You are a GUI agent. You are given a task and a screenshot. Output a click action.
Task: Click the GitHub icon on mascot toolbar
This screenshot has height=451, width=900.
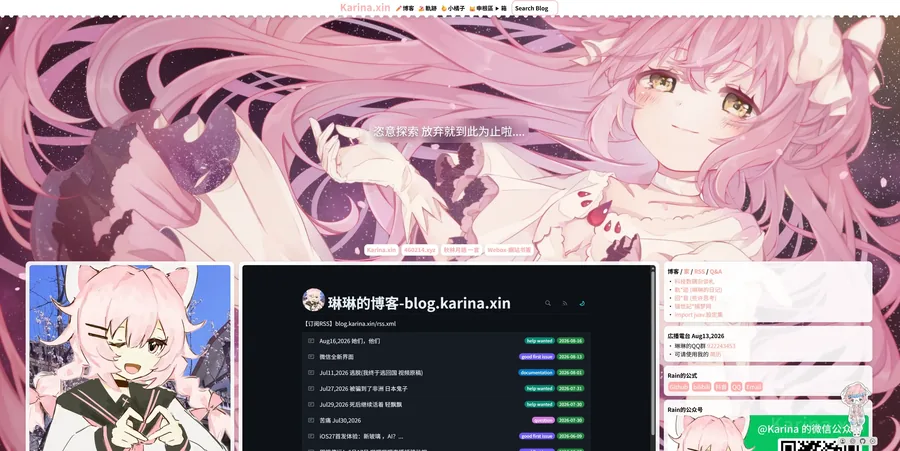point(862,441)
